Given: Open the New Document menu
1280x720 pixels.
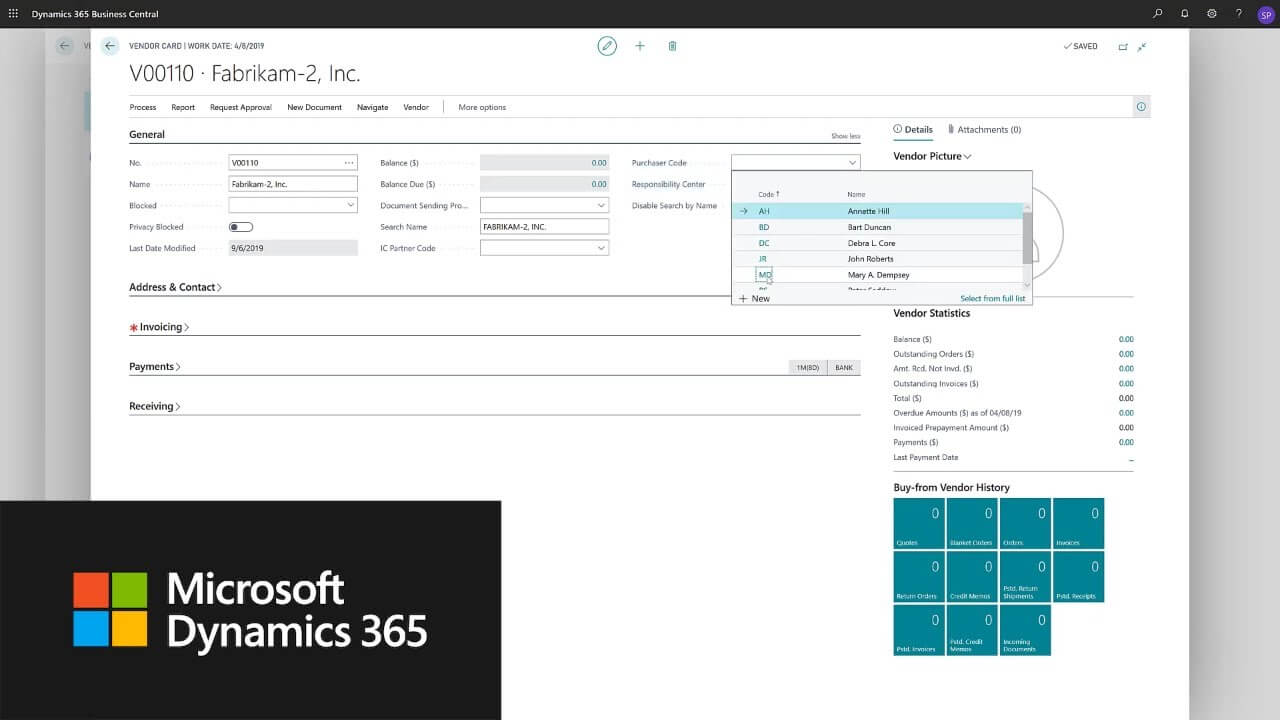Looking at the screenshot, I should coord(314,107).
